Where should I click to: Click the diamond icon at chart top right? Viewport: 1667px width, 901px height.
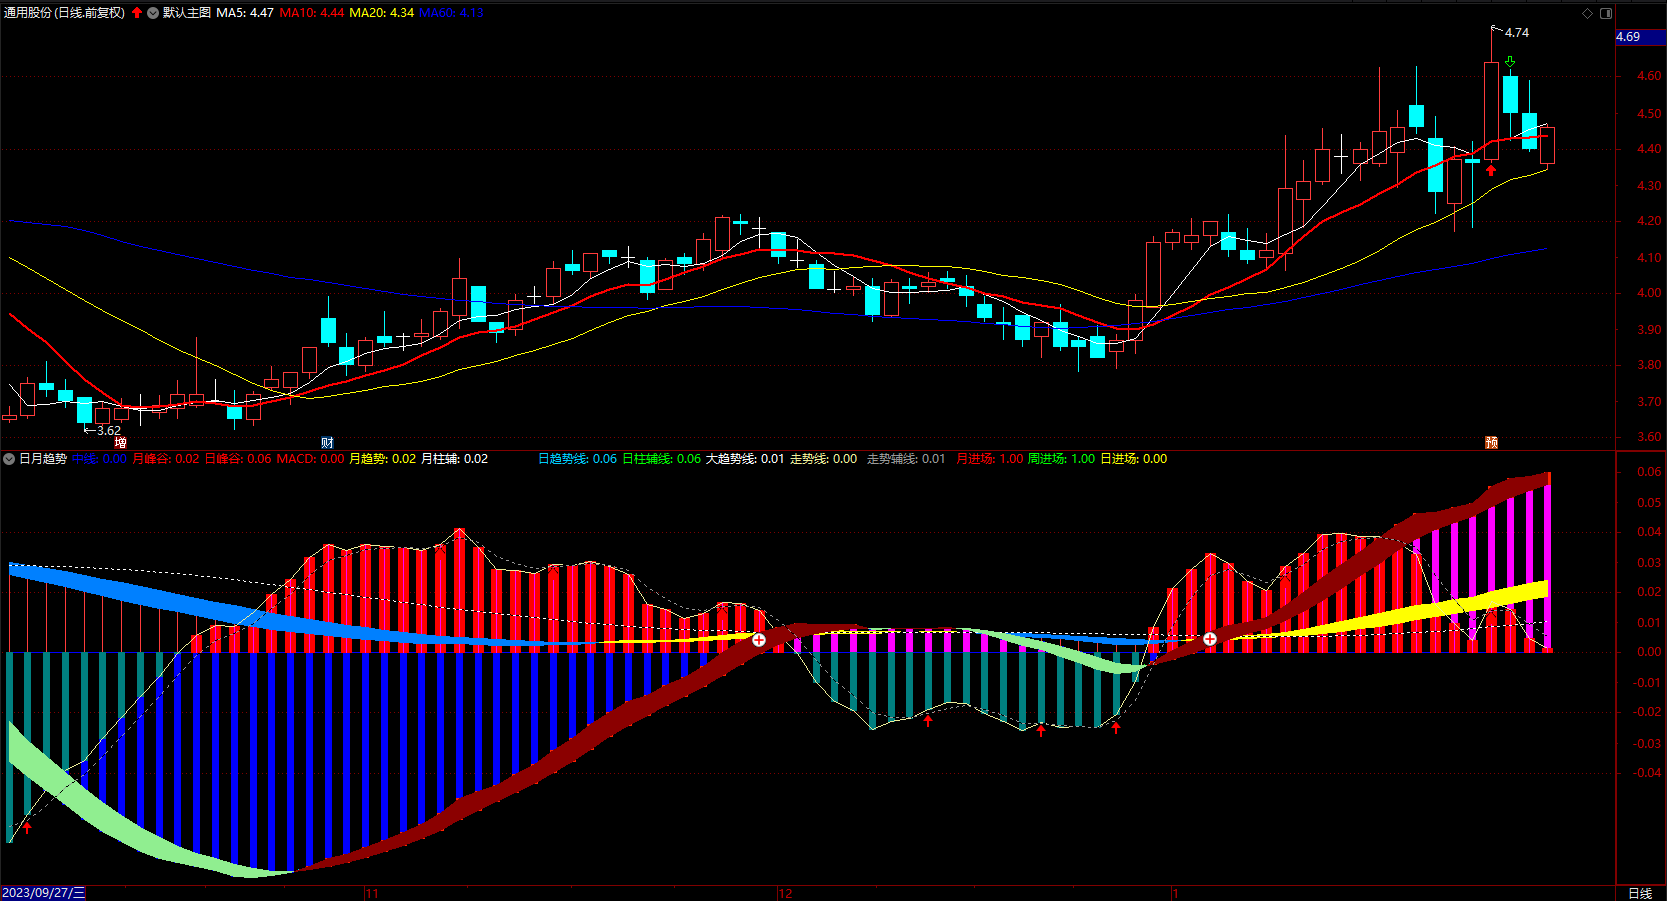[1587, 13]
